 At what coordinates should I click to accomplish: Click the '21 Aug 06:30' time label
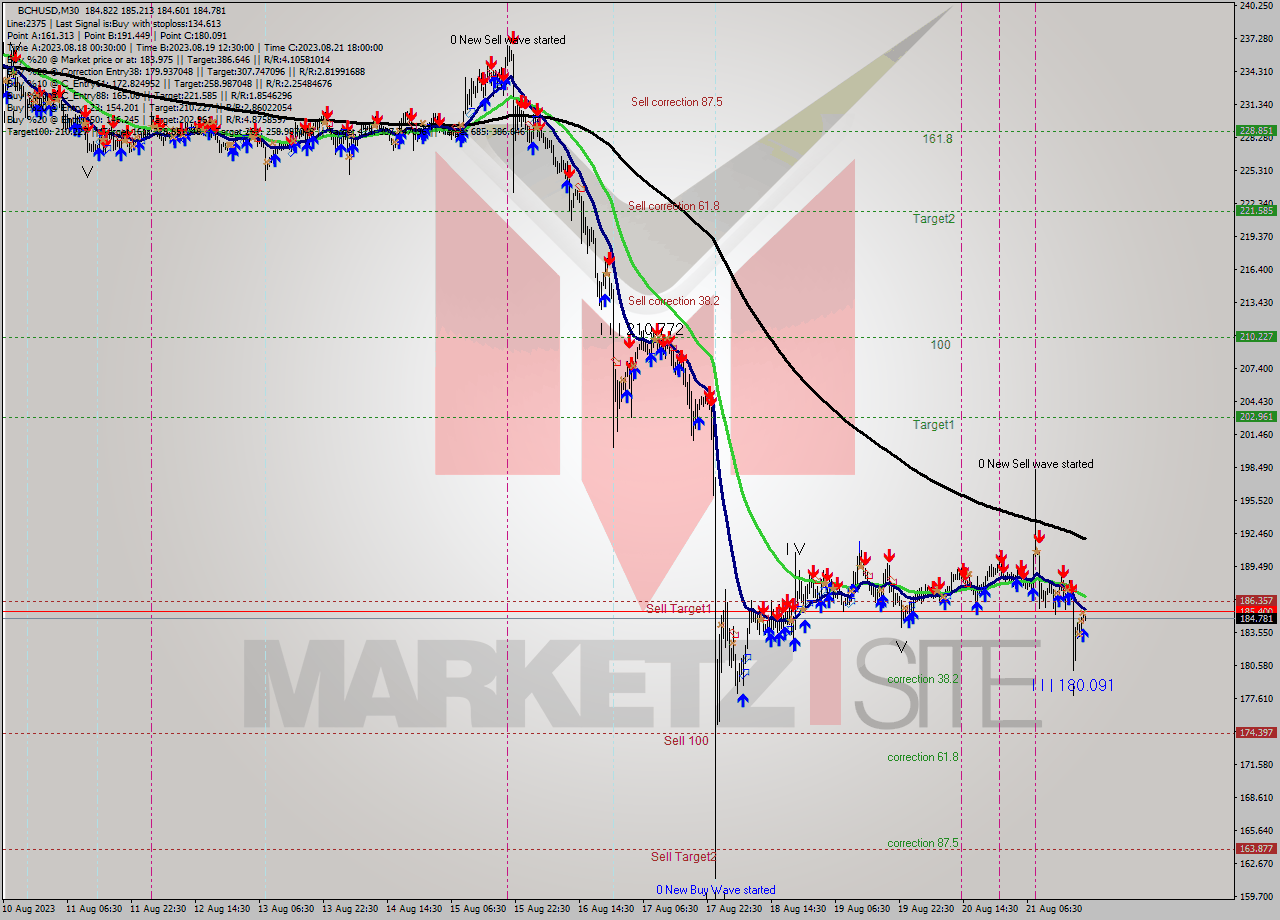(1053, 909)
